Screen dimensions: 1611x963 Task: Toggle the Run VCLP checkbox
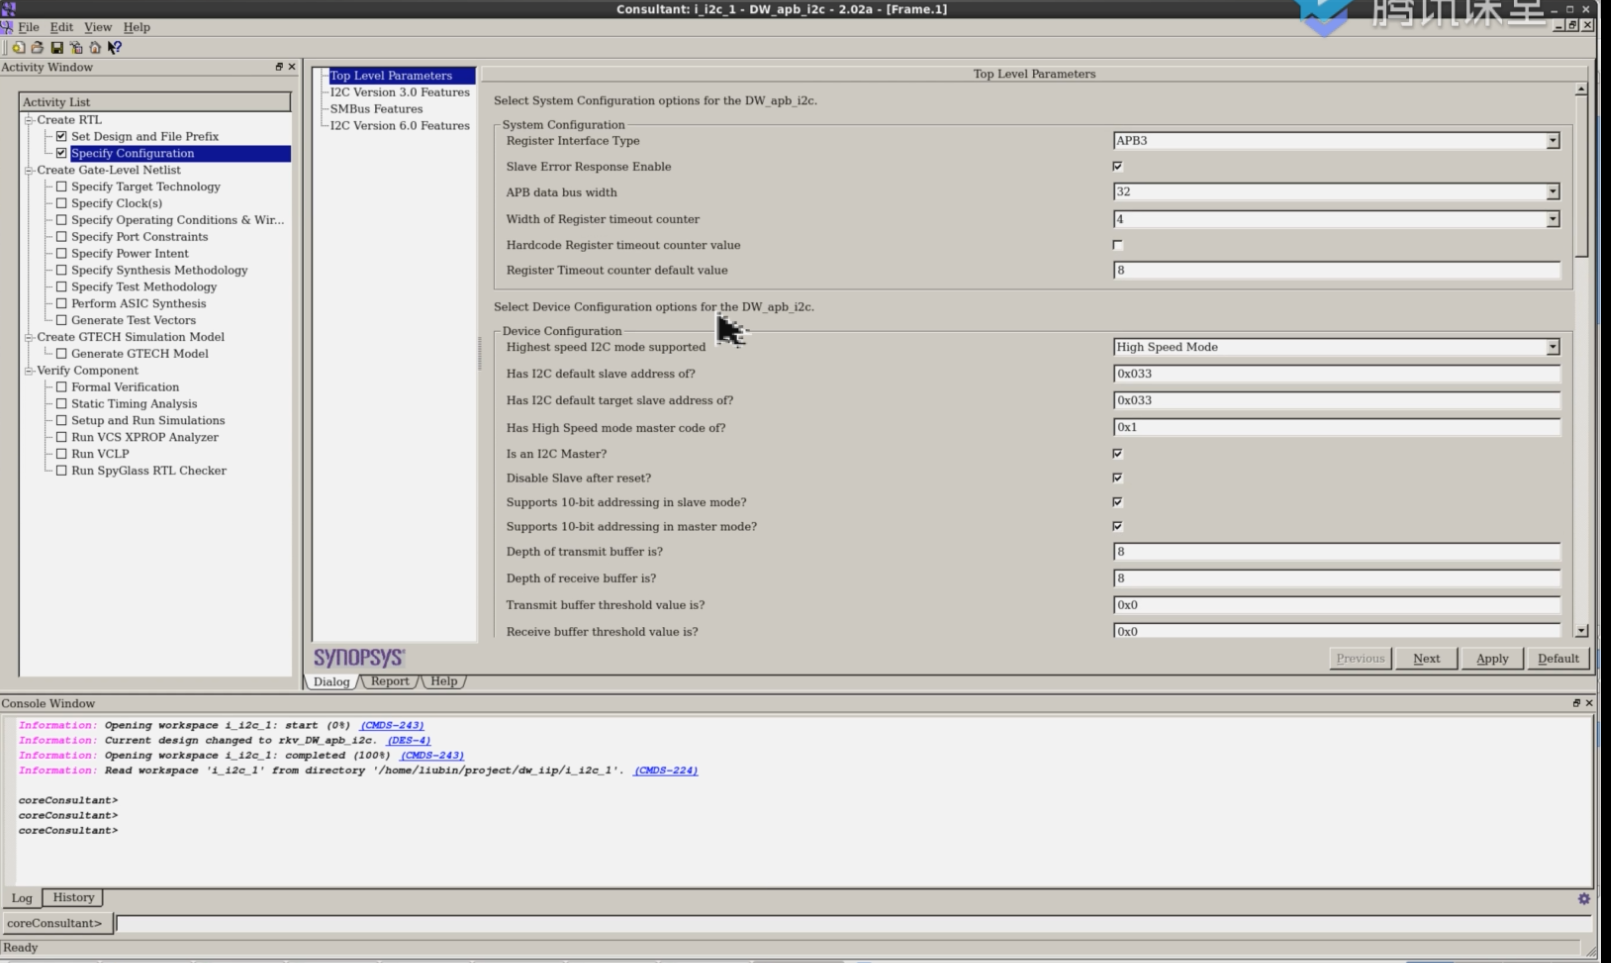tap(61, 453)
